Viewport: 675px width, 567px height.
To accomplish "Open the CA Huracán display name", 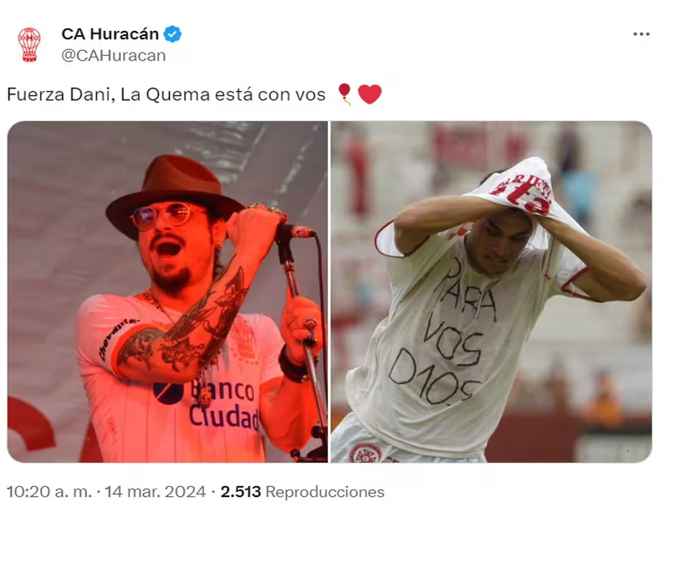I will 110,34.
